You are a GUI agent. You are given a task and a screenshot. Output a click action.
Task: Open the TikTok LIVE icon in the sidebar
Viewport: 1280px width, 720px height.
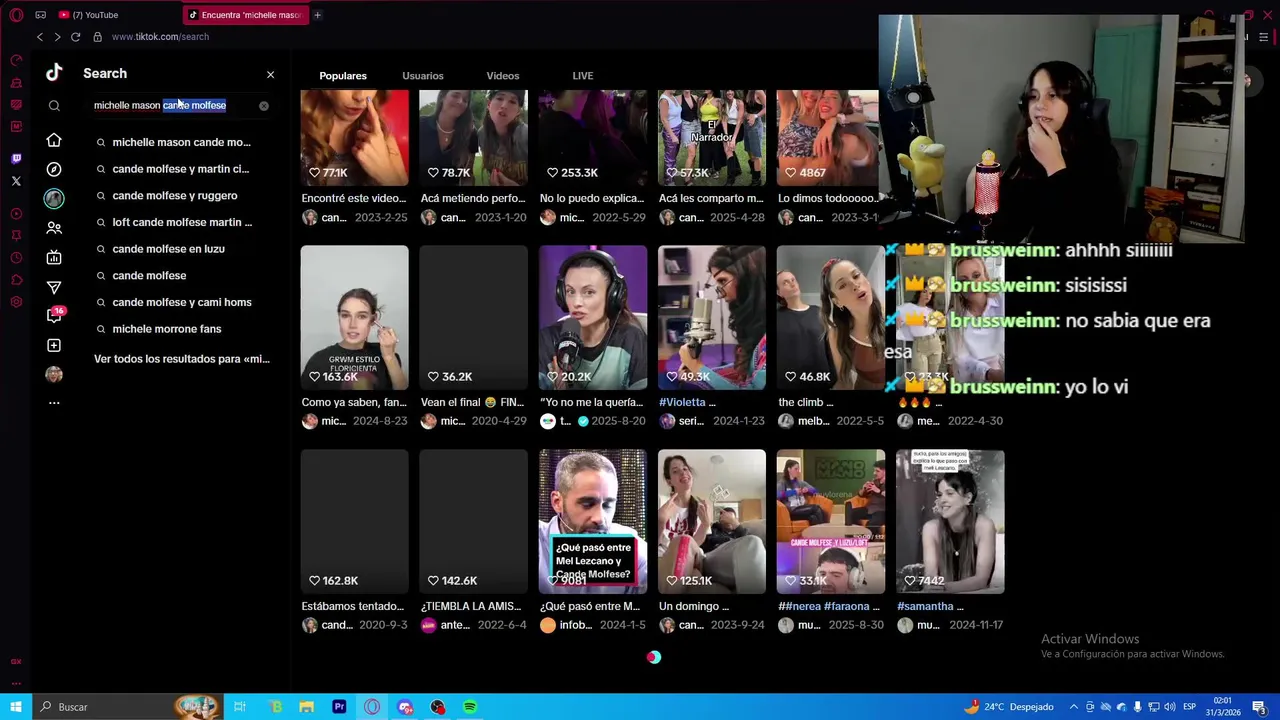(x=54, y=258)
